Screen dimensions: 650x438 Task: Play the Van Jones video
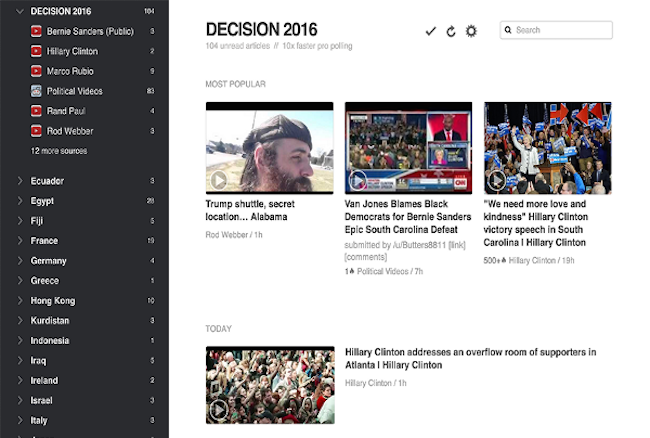tap(357, 180)
